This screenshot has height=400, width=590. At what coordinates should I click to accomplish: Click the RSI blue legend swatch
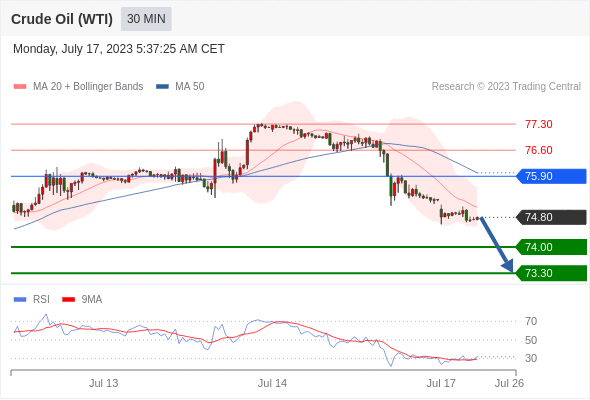pos(20,300)
